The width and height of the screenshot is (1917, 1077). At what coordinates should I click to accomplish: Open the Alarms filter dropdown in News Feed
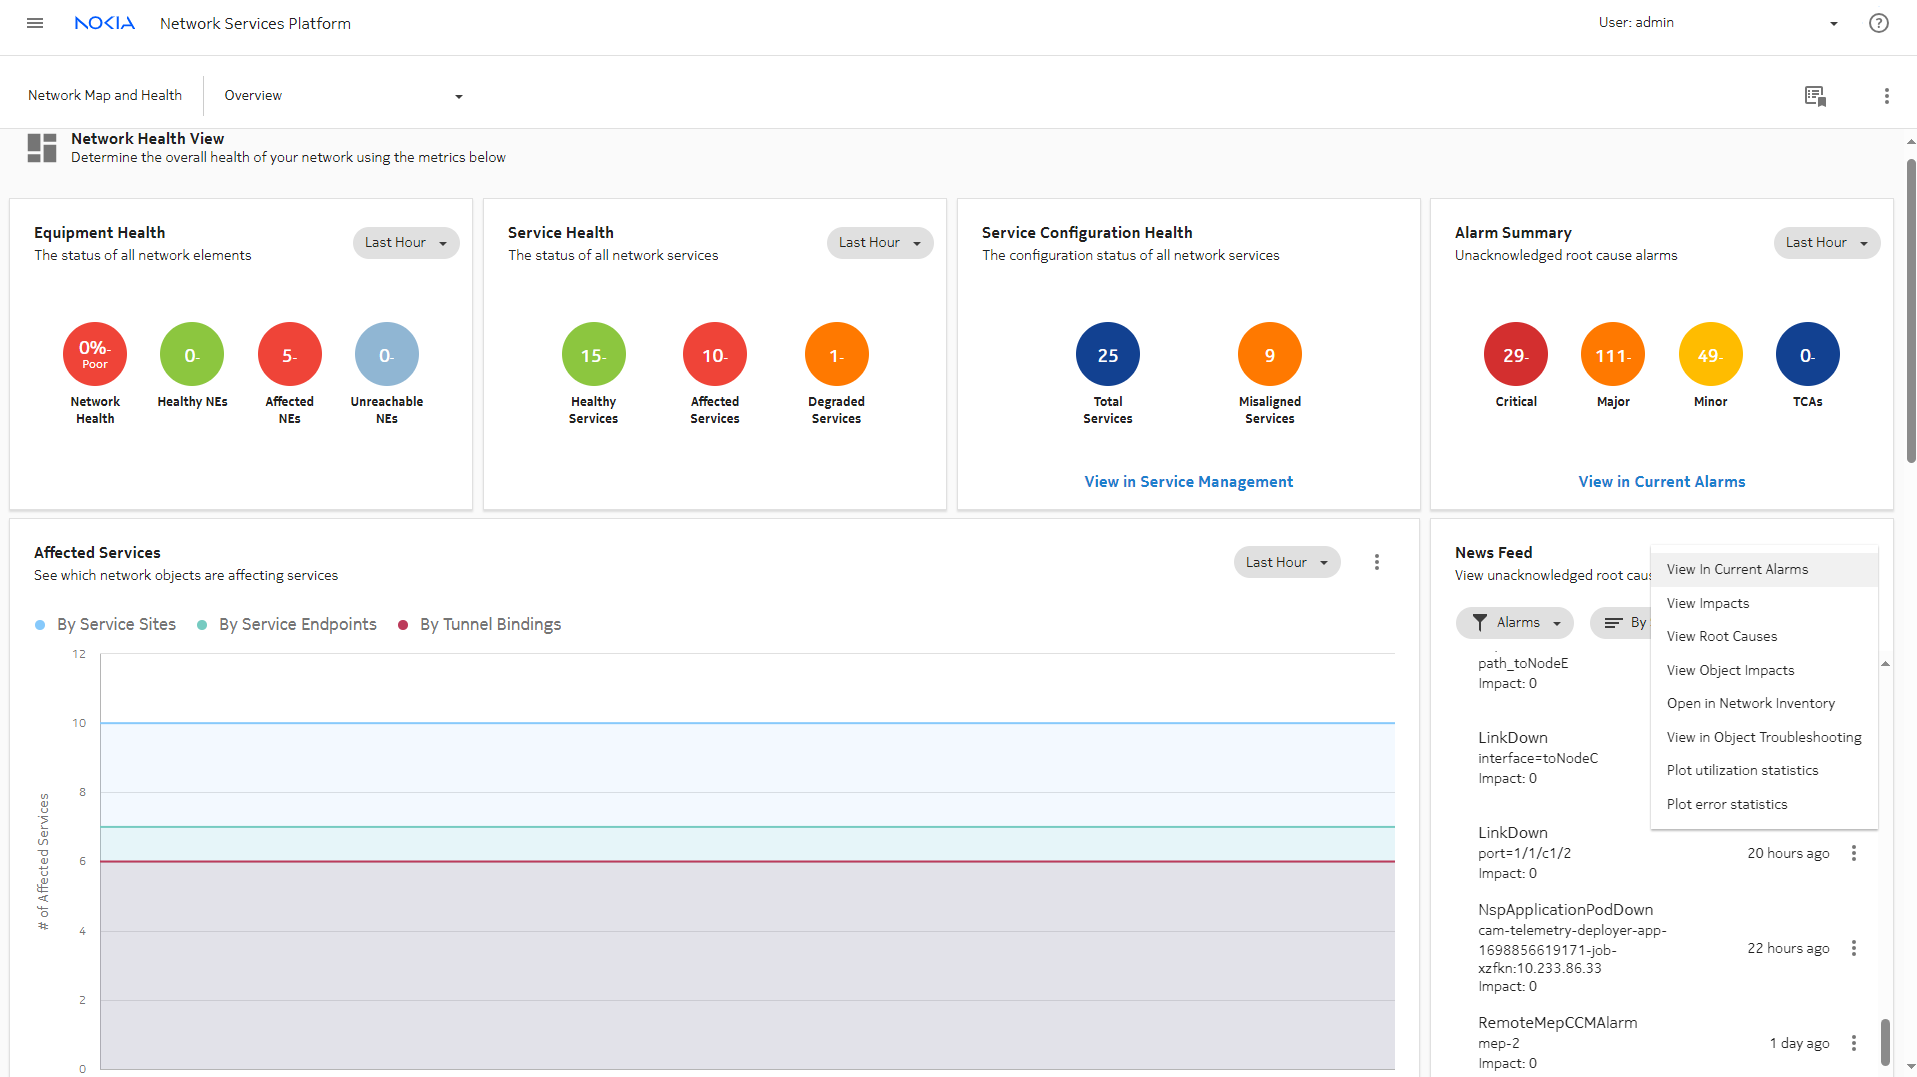coord(1515,623)
